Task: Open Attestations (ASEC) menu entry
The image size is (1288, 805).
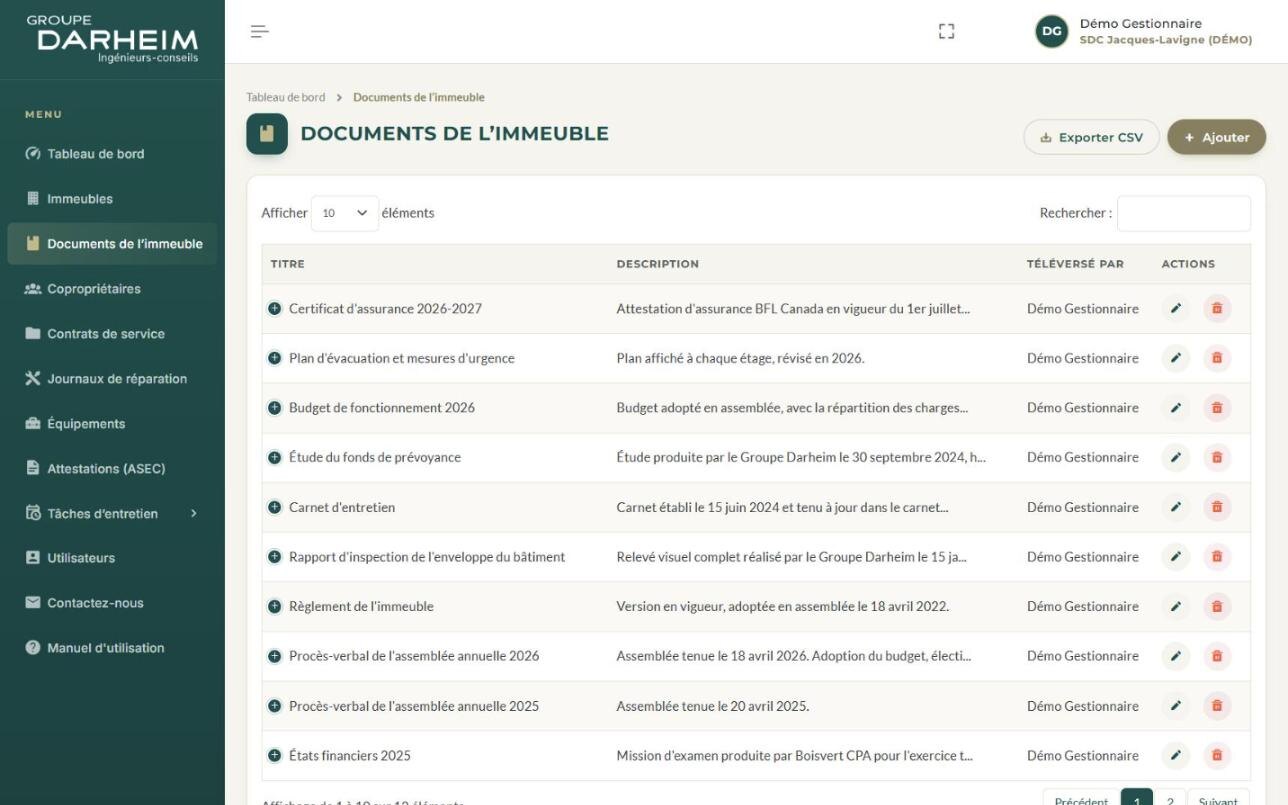Action: coord(112,468)
